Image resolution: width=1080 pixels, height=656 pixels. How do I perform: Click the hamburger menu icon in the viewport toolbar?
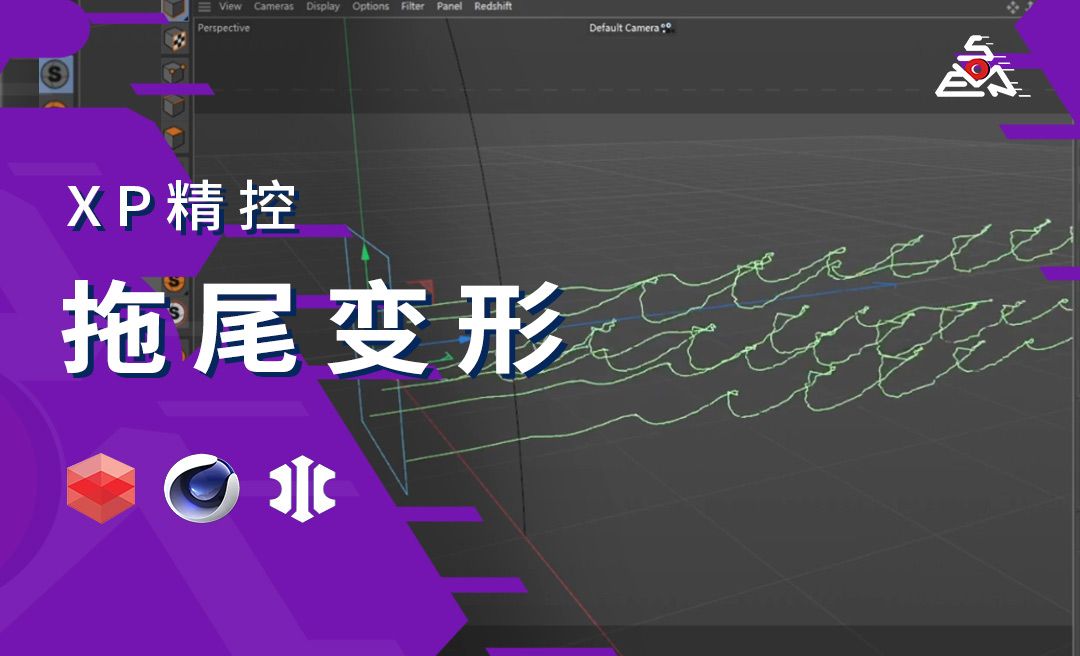(x=203, y=6)
